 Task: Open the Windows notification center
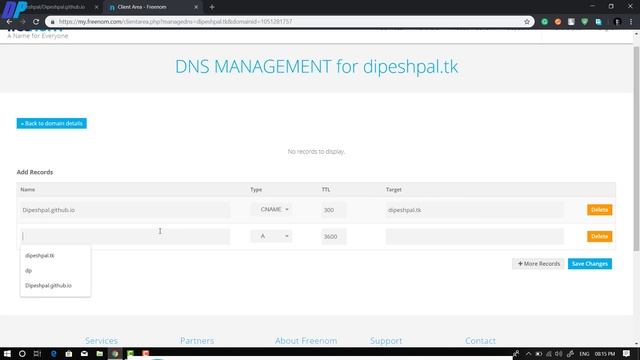click(627, 353)
